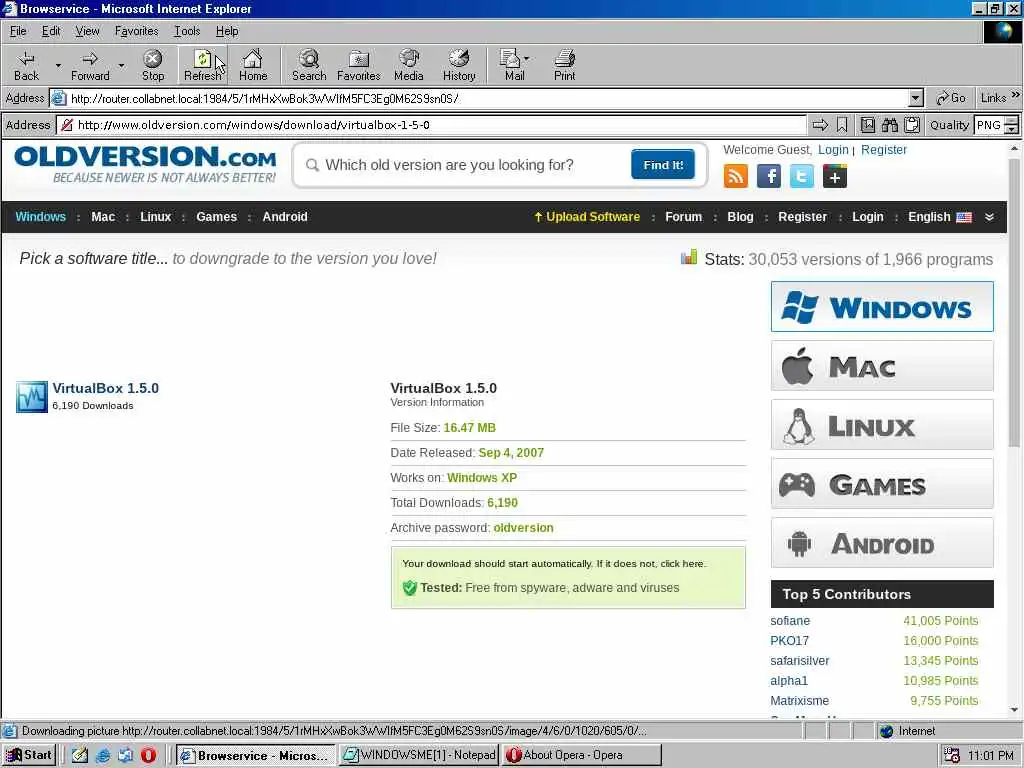1024x768 pixels.
Task: Click the Find It! button
Action: (x=663, y=165)
